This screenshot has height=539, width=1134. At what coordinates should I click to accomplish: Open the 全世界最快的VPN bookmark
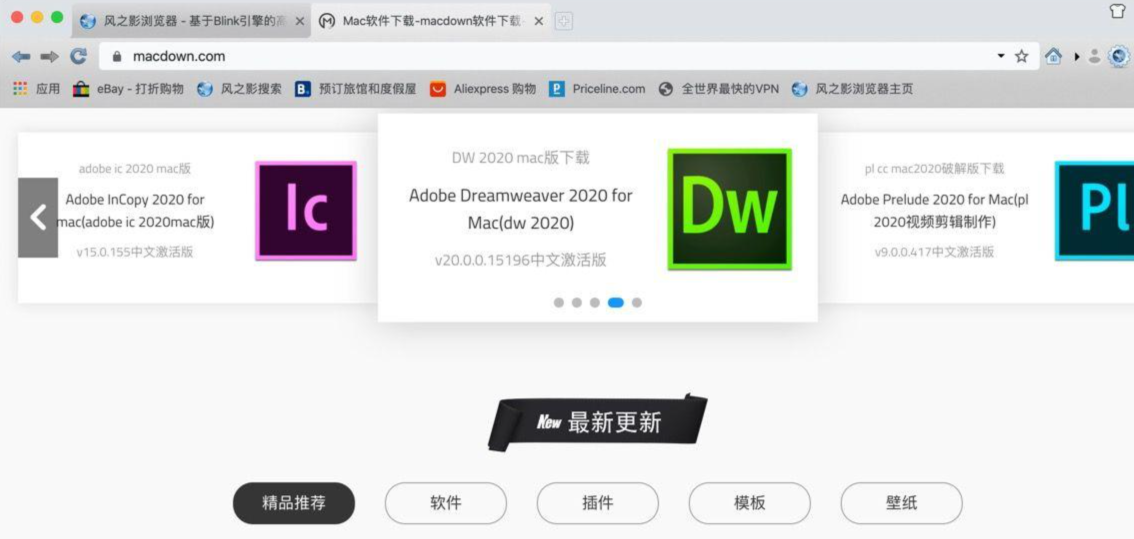click(x=720, y=89)
